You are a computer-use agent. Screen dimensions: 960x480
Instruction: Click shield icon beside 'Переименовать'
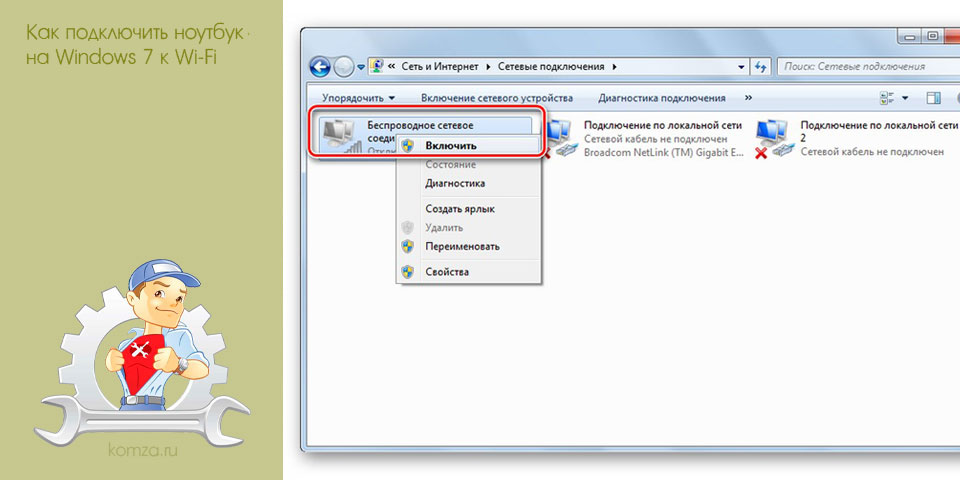(408, 246)
